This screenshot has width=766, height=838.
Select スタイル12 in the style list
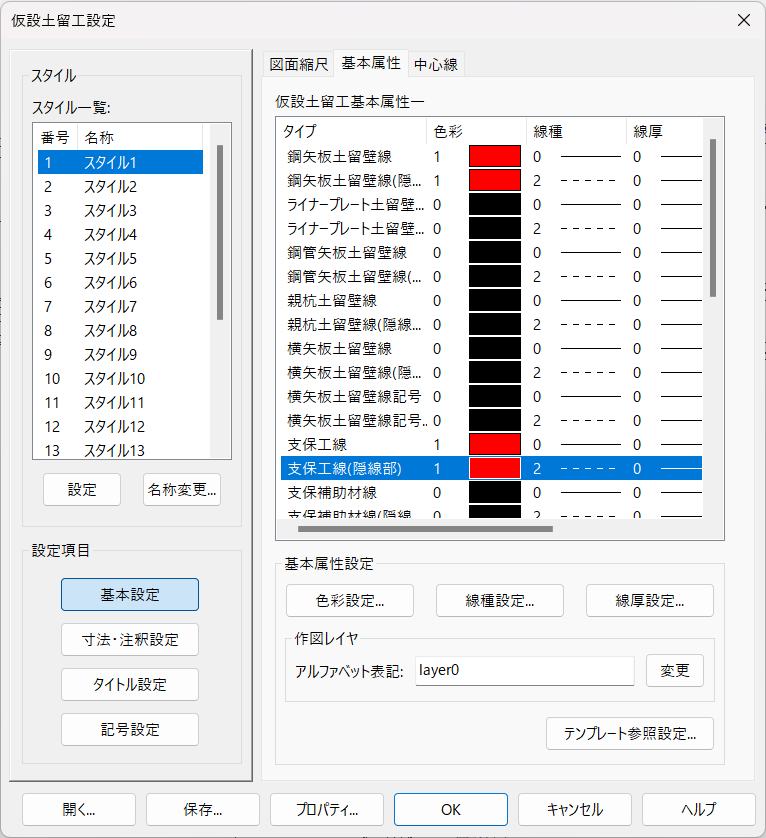click(120, 426)
